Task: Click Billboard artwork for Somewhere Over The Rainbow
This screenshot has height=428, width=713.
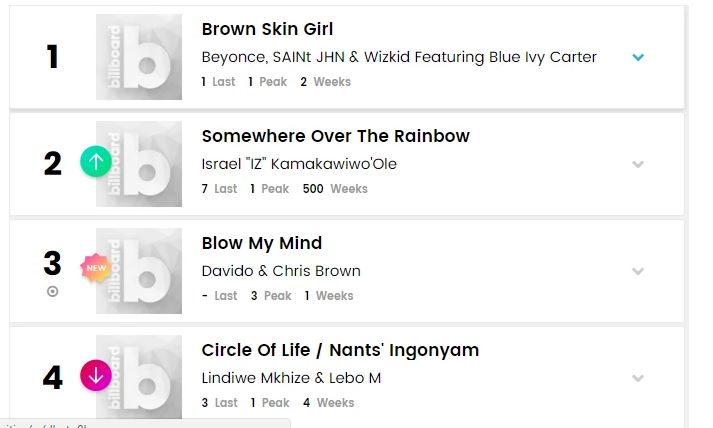Action: click(x=139, y=164)
